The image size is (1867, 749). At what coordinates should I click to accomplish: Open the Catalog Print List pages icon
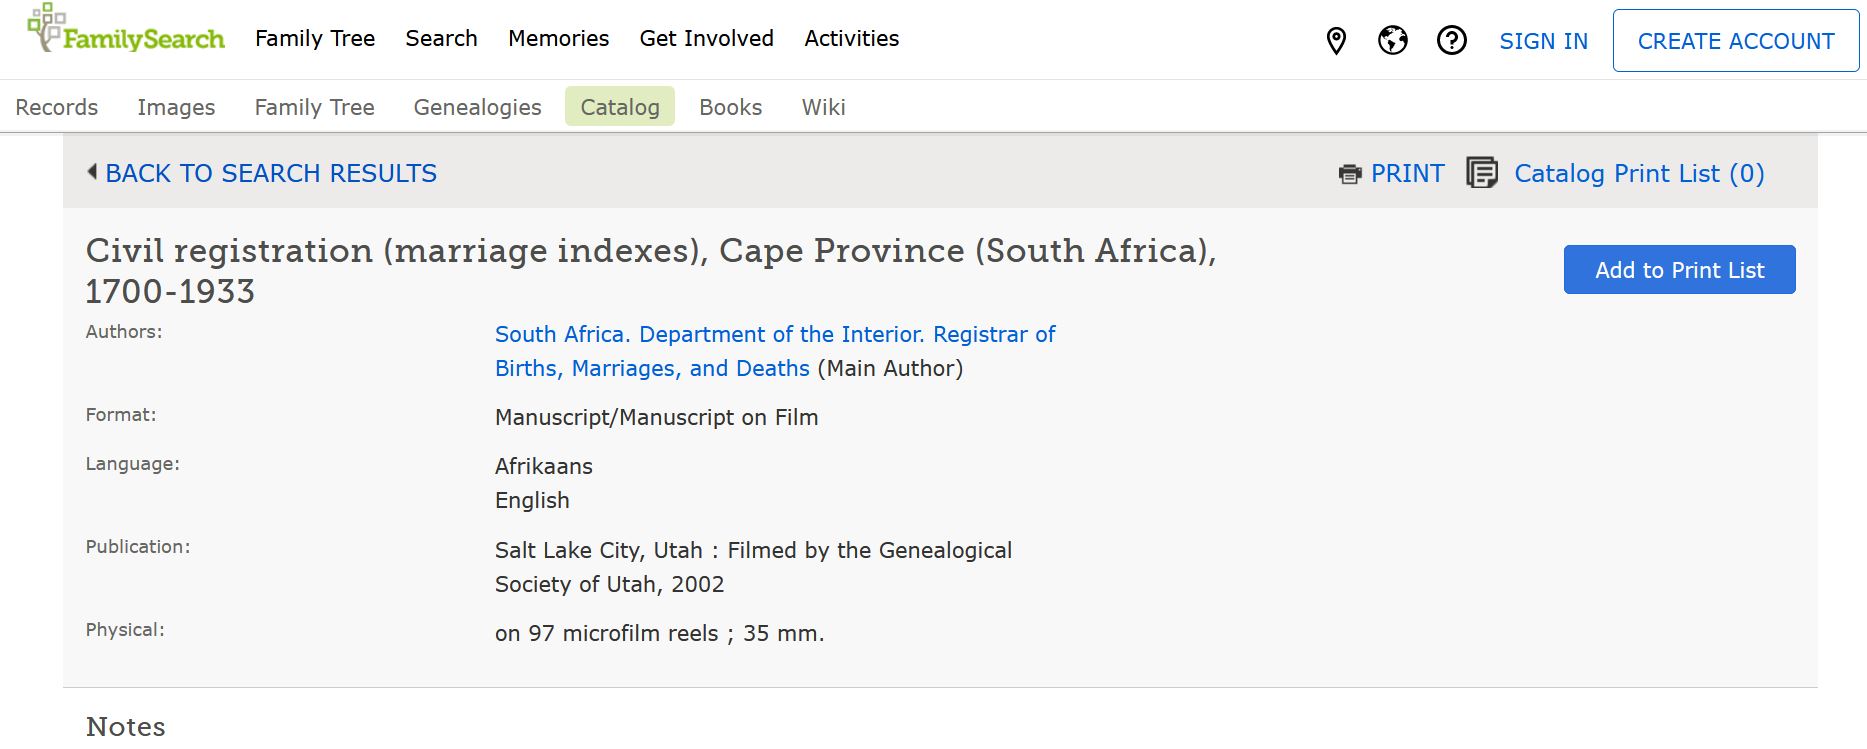[x=1481, y=172]
